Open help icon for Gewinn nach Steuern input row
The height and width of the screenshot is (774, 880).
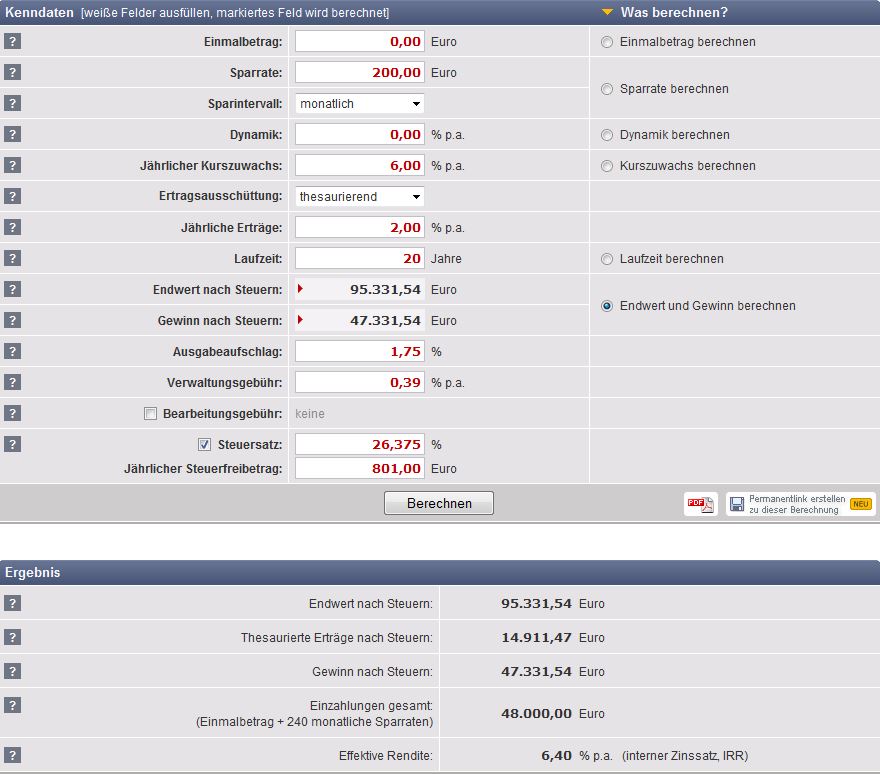coord(12,320)
